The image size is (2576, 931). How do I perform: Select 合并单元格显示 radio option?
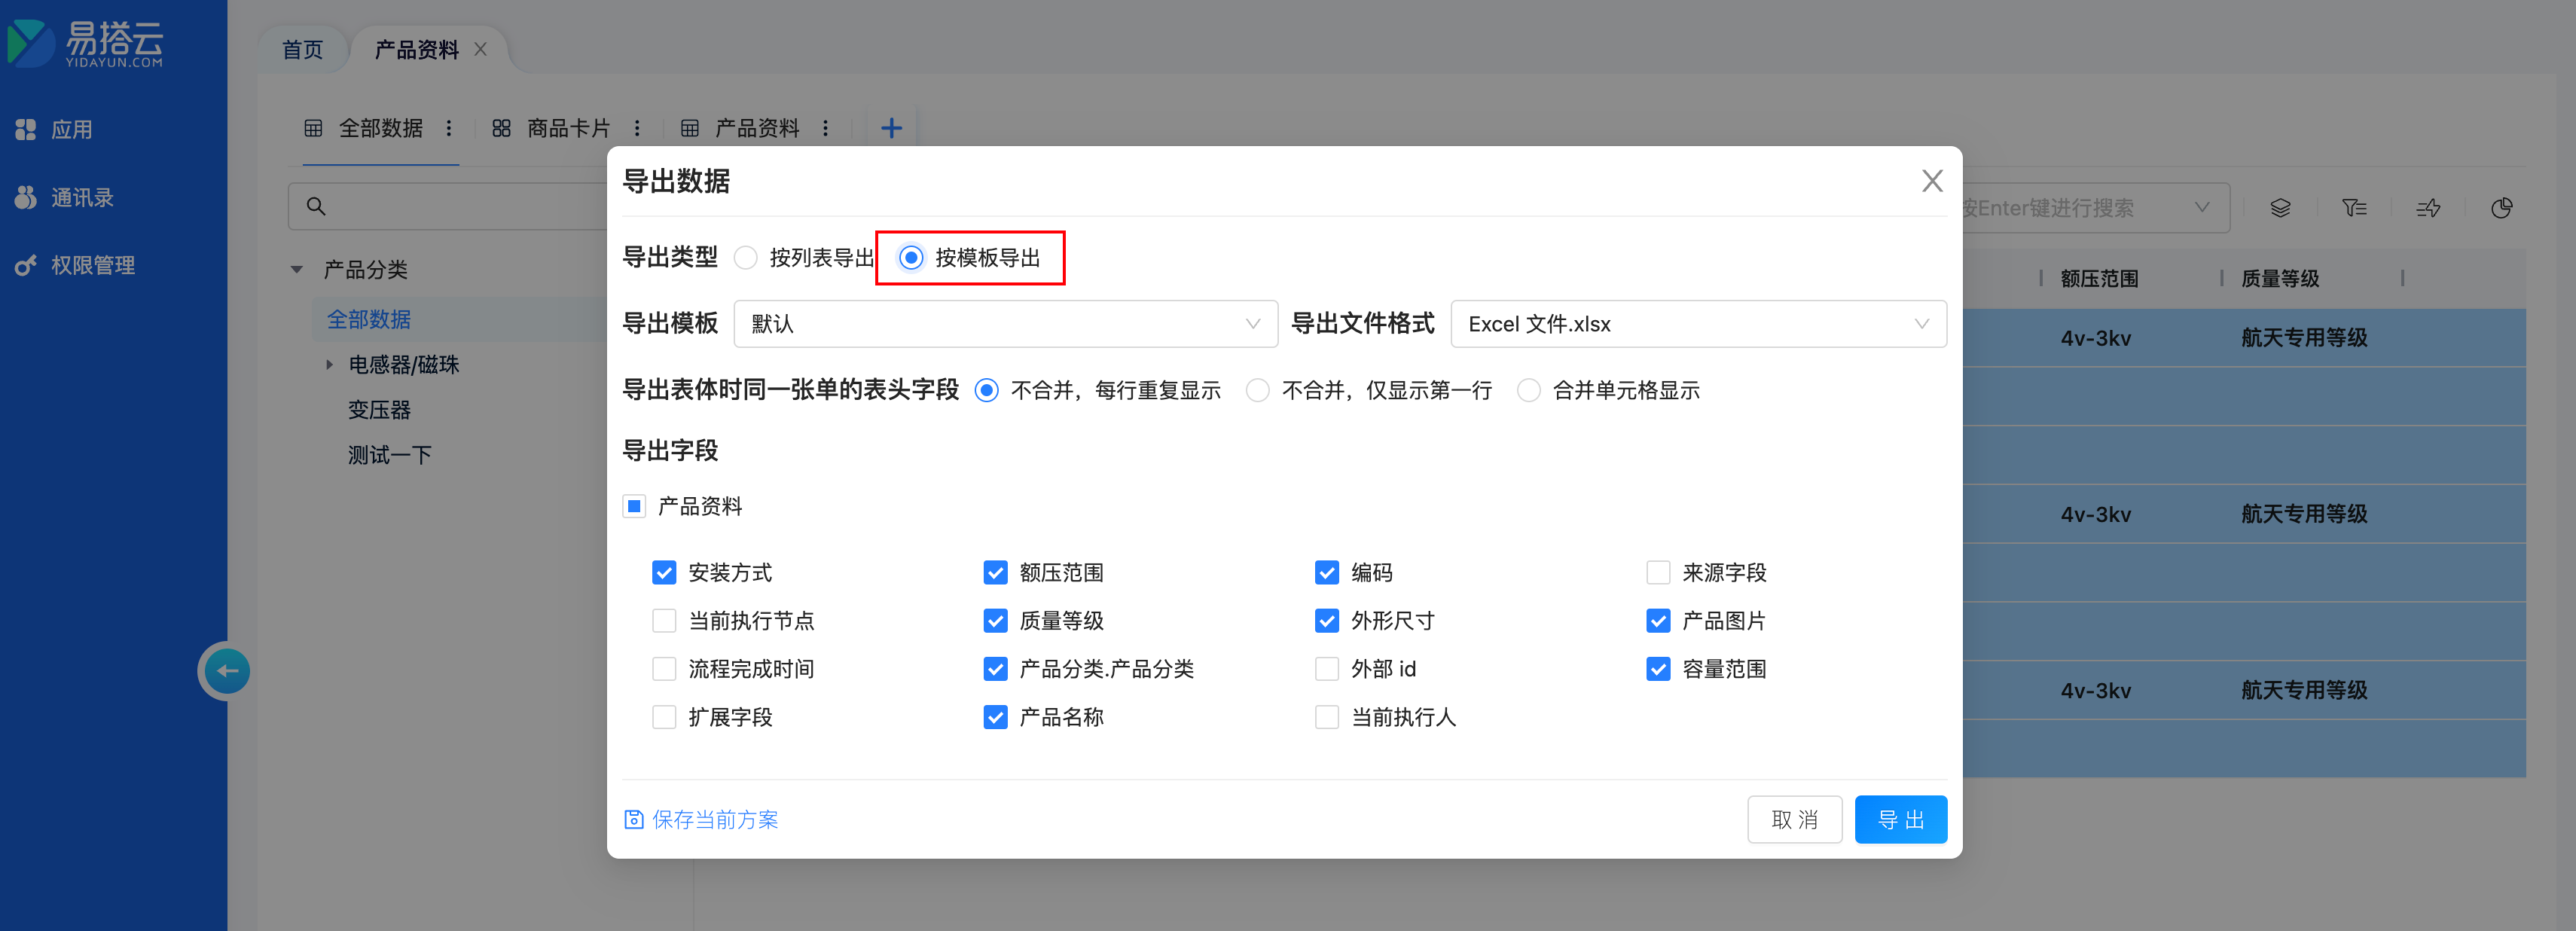(x=1528, y=390)
